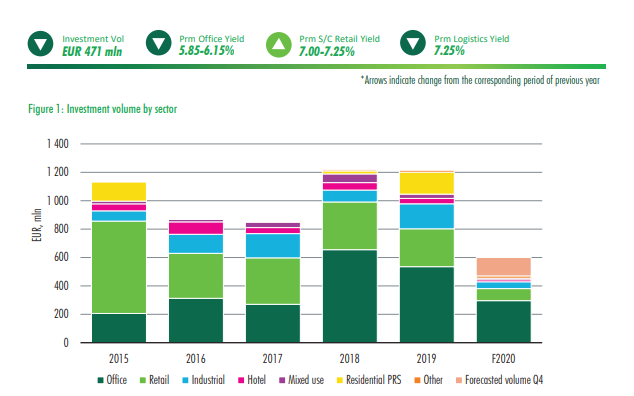Click the '7.25%' logistics yield value
The width and height of the screenshot is (634, 396).
pyautogui.click(x=449, y=51)
